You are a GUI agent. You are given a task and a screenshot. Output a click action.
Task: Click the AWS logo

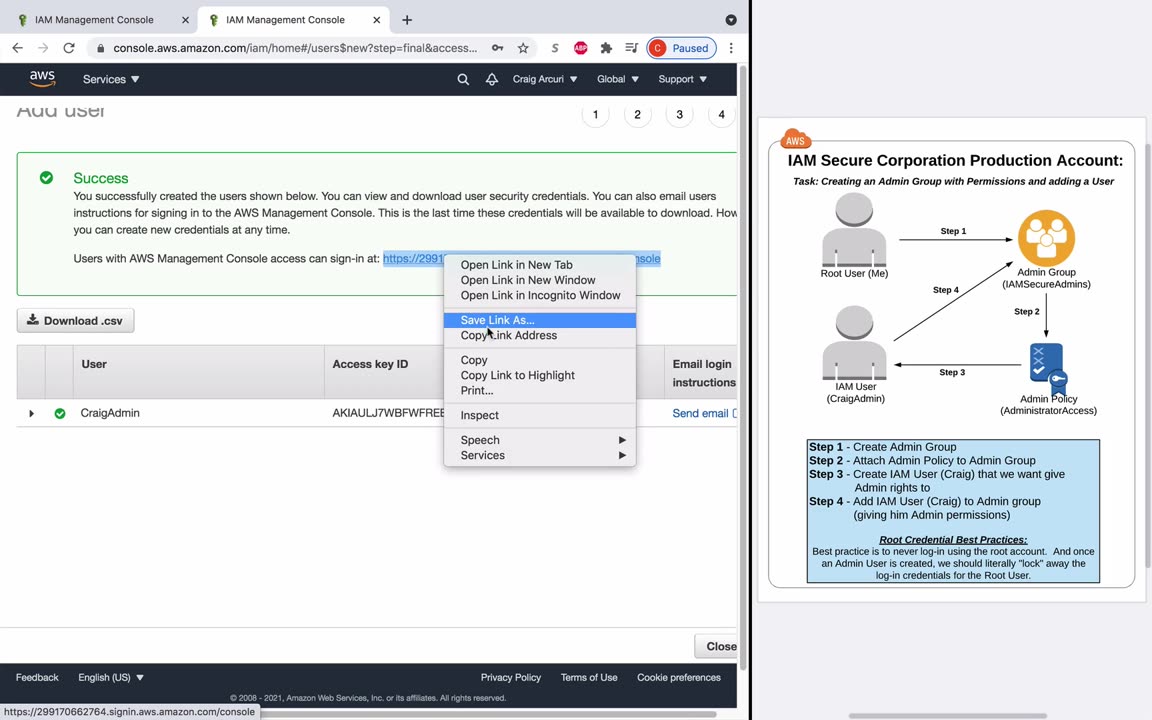coord(42,79)
